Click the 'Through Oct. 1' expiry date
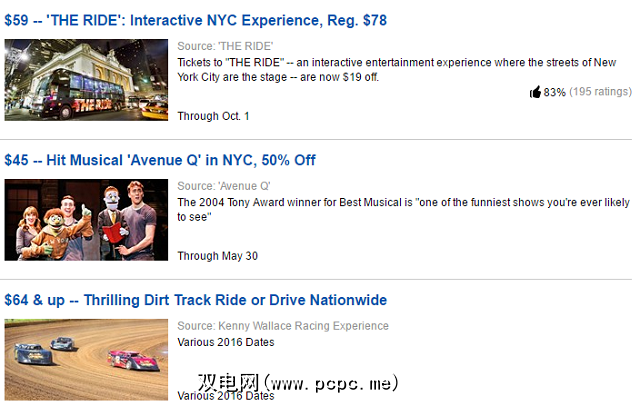This screenshot has width=640, height=406. [x=214, y=116]
